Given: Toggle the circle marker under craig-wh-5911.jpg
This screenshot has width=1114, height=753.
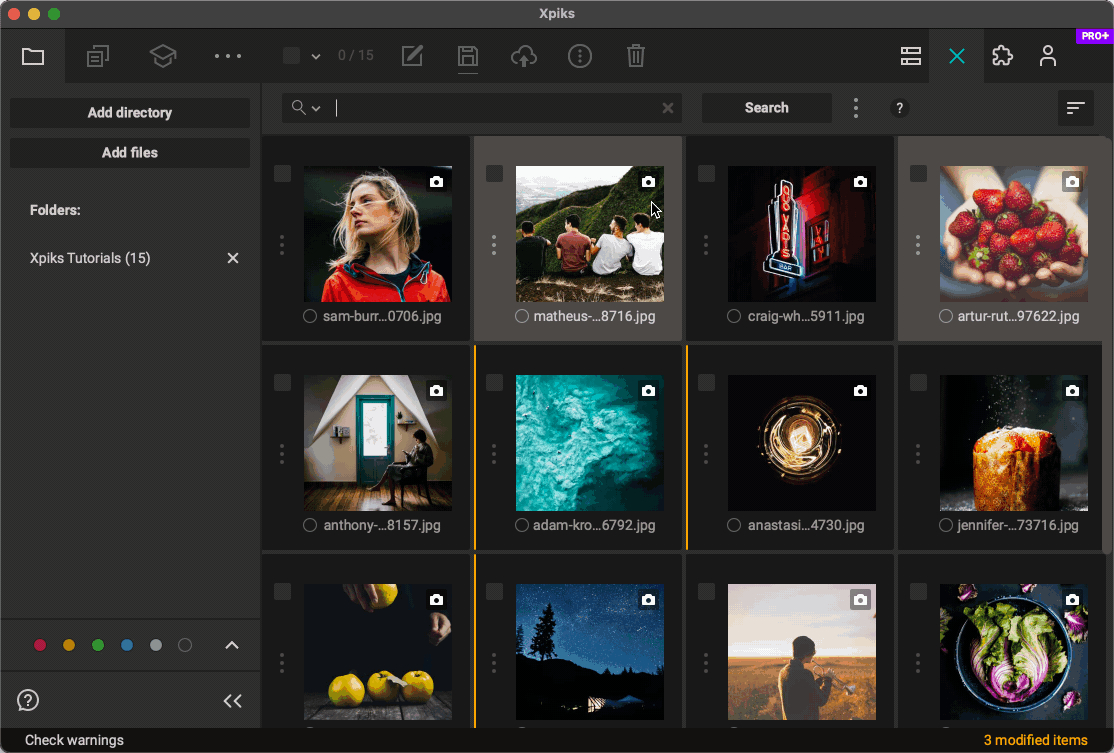Looking at the screenshot, I should 733,315.
